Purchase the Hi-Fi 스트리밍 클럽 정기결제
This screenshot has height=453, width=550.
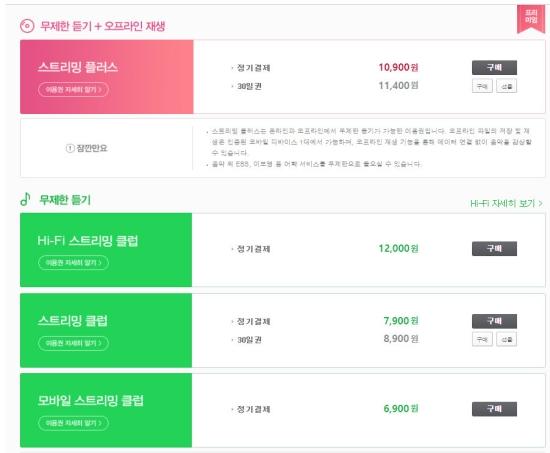[494, 249]
